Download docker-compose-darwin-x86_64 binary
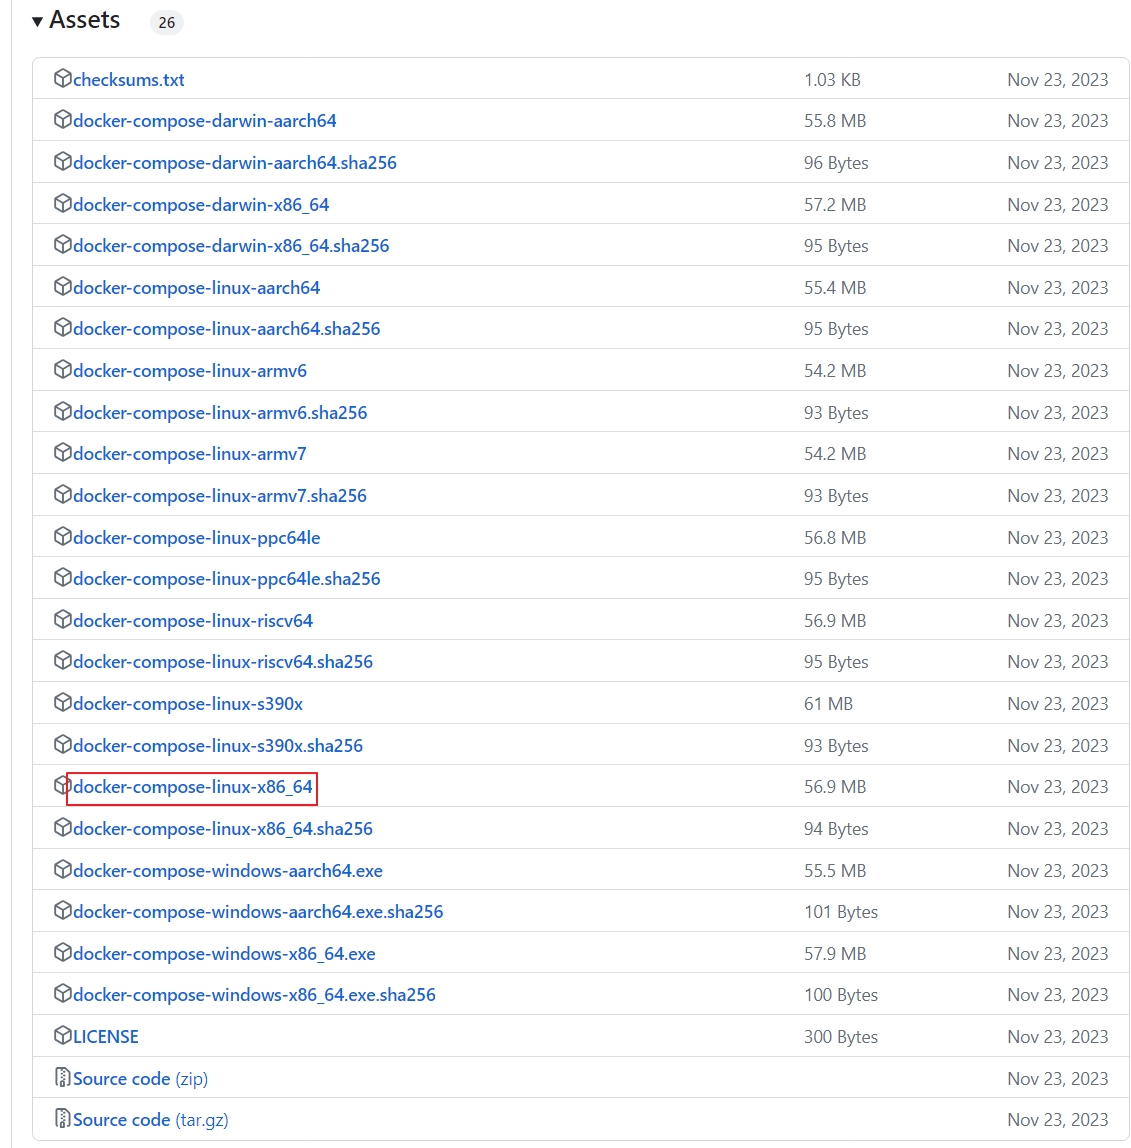1131x1148 pixels. (x=201, y=204)
